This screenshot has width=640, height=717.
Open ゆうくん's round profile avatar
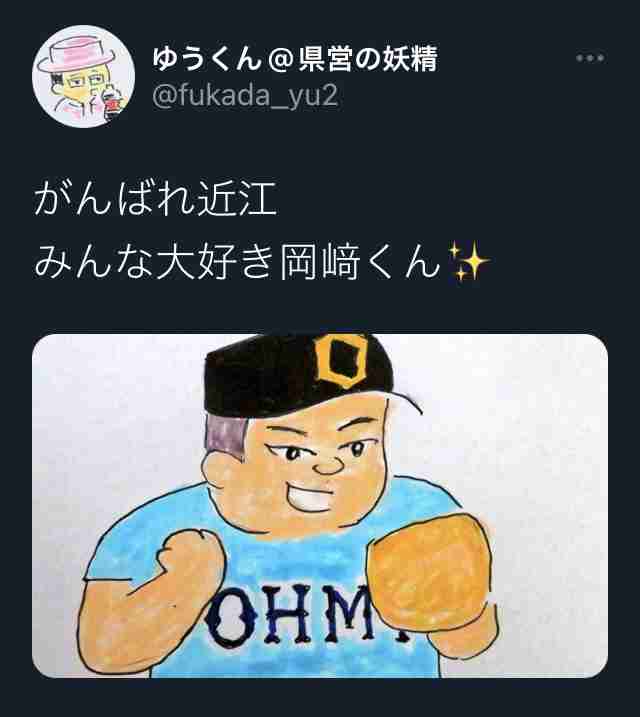(x=84, y=76)
